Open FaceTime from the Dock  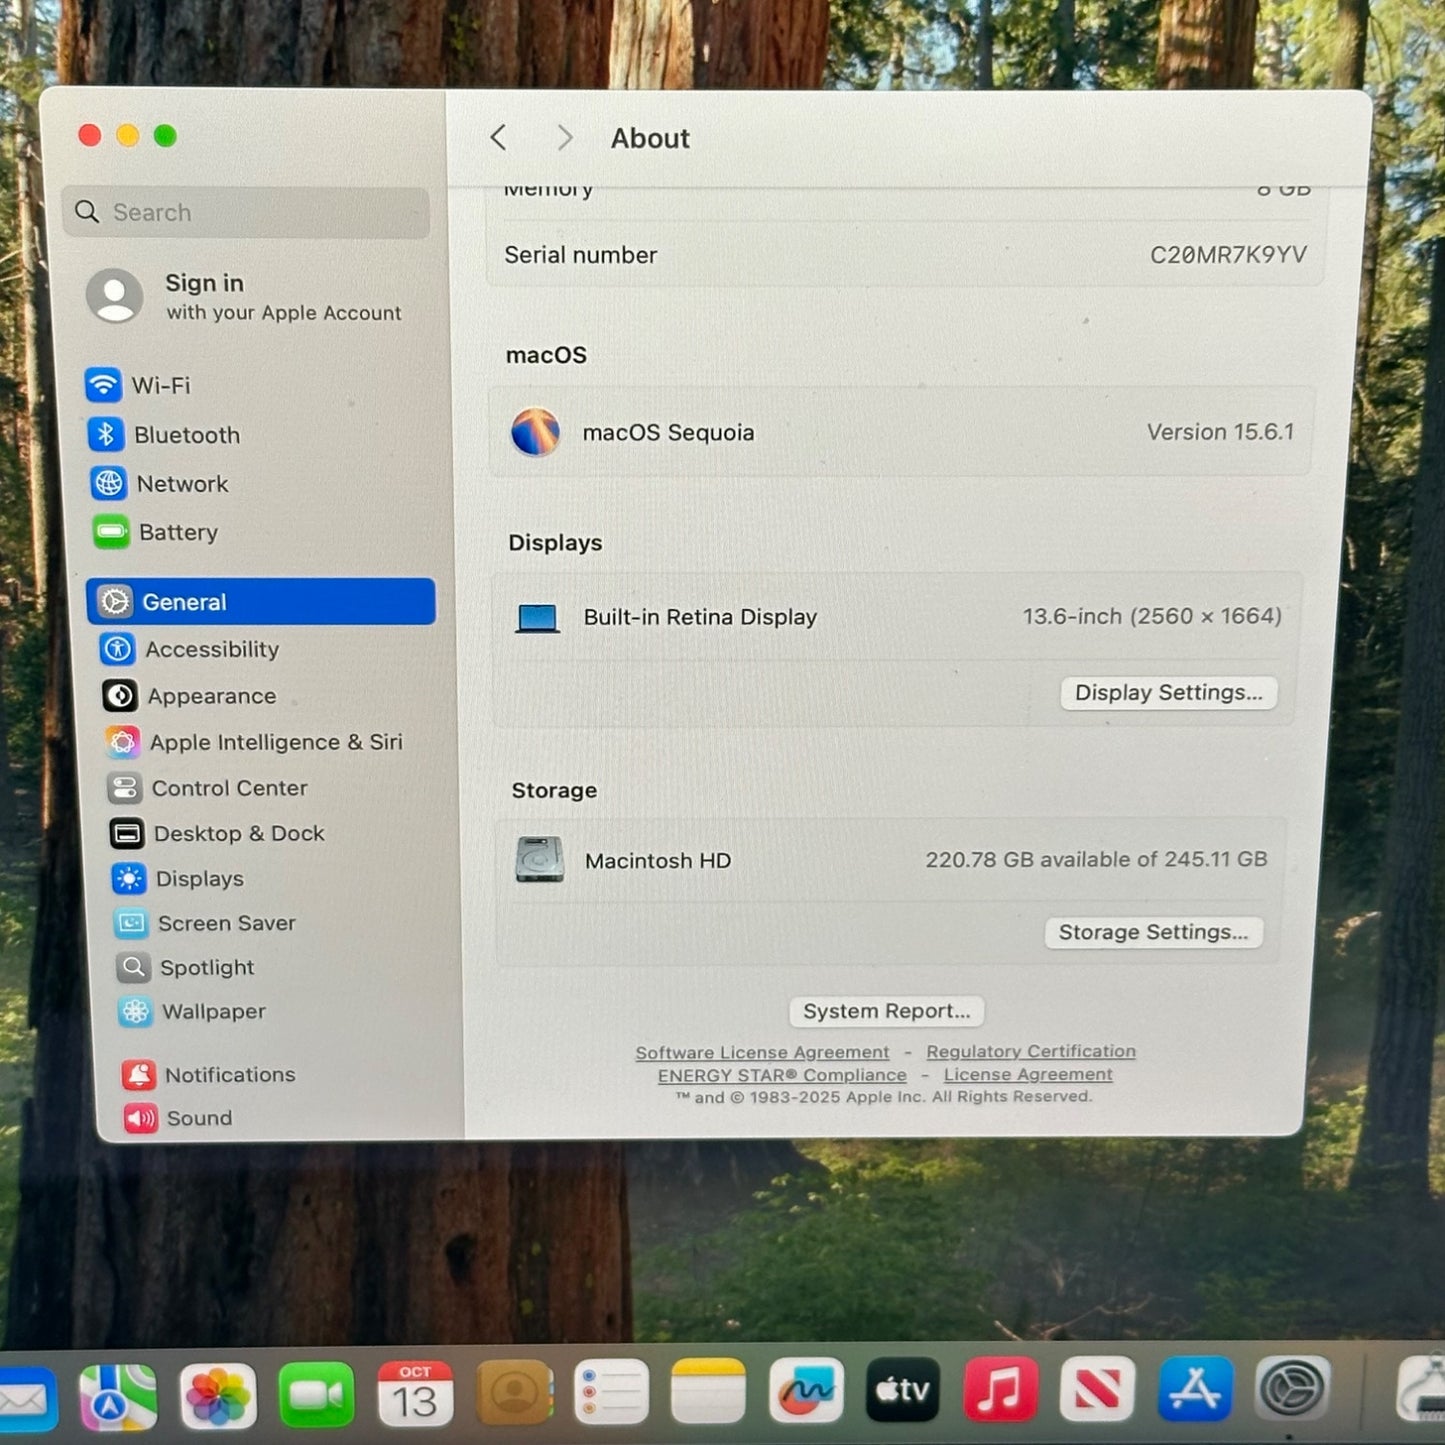click(x=316, y=1395)
